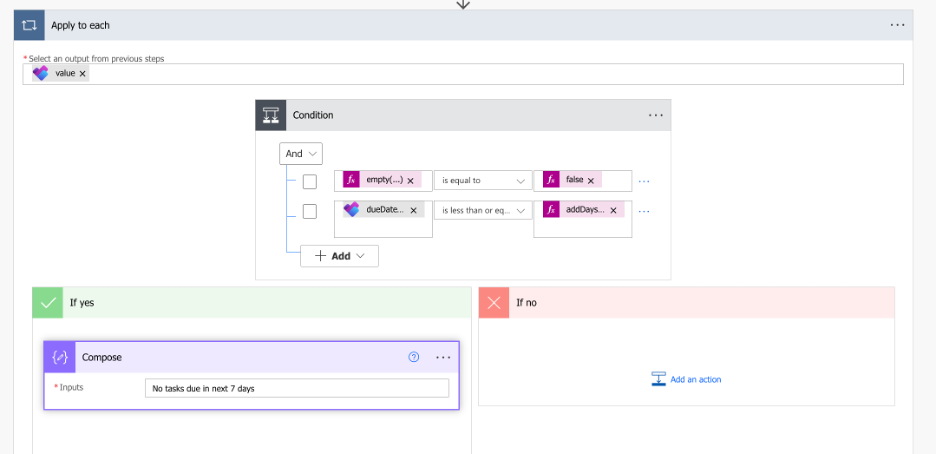936x454 pixels.
Task: Click the false expression token
Action: pyautogui.click(x=572, y=180)
